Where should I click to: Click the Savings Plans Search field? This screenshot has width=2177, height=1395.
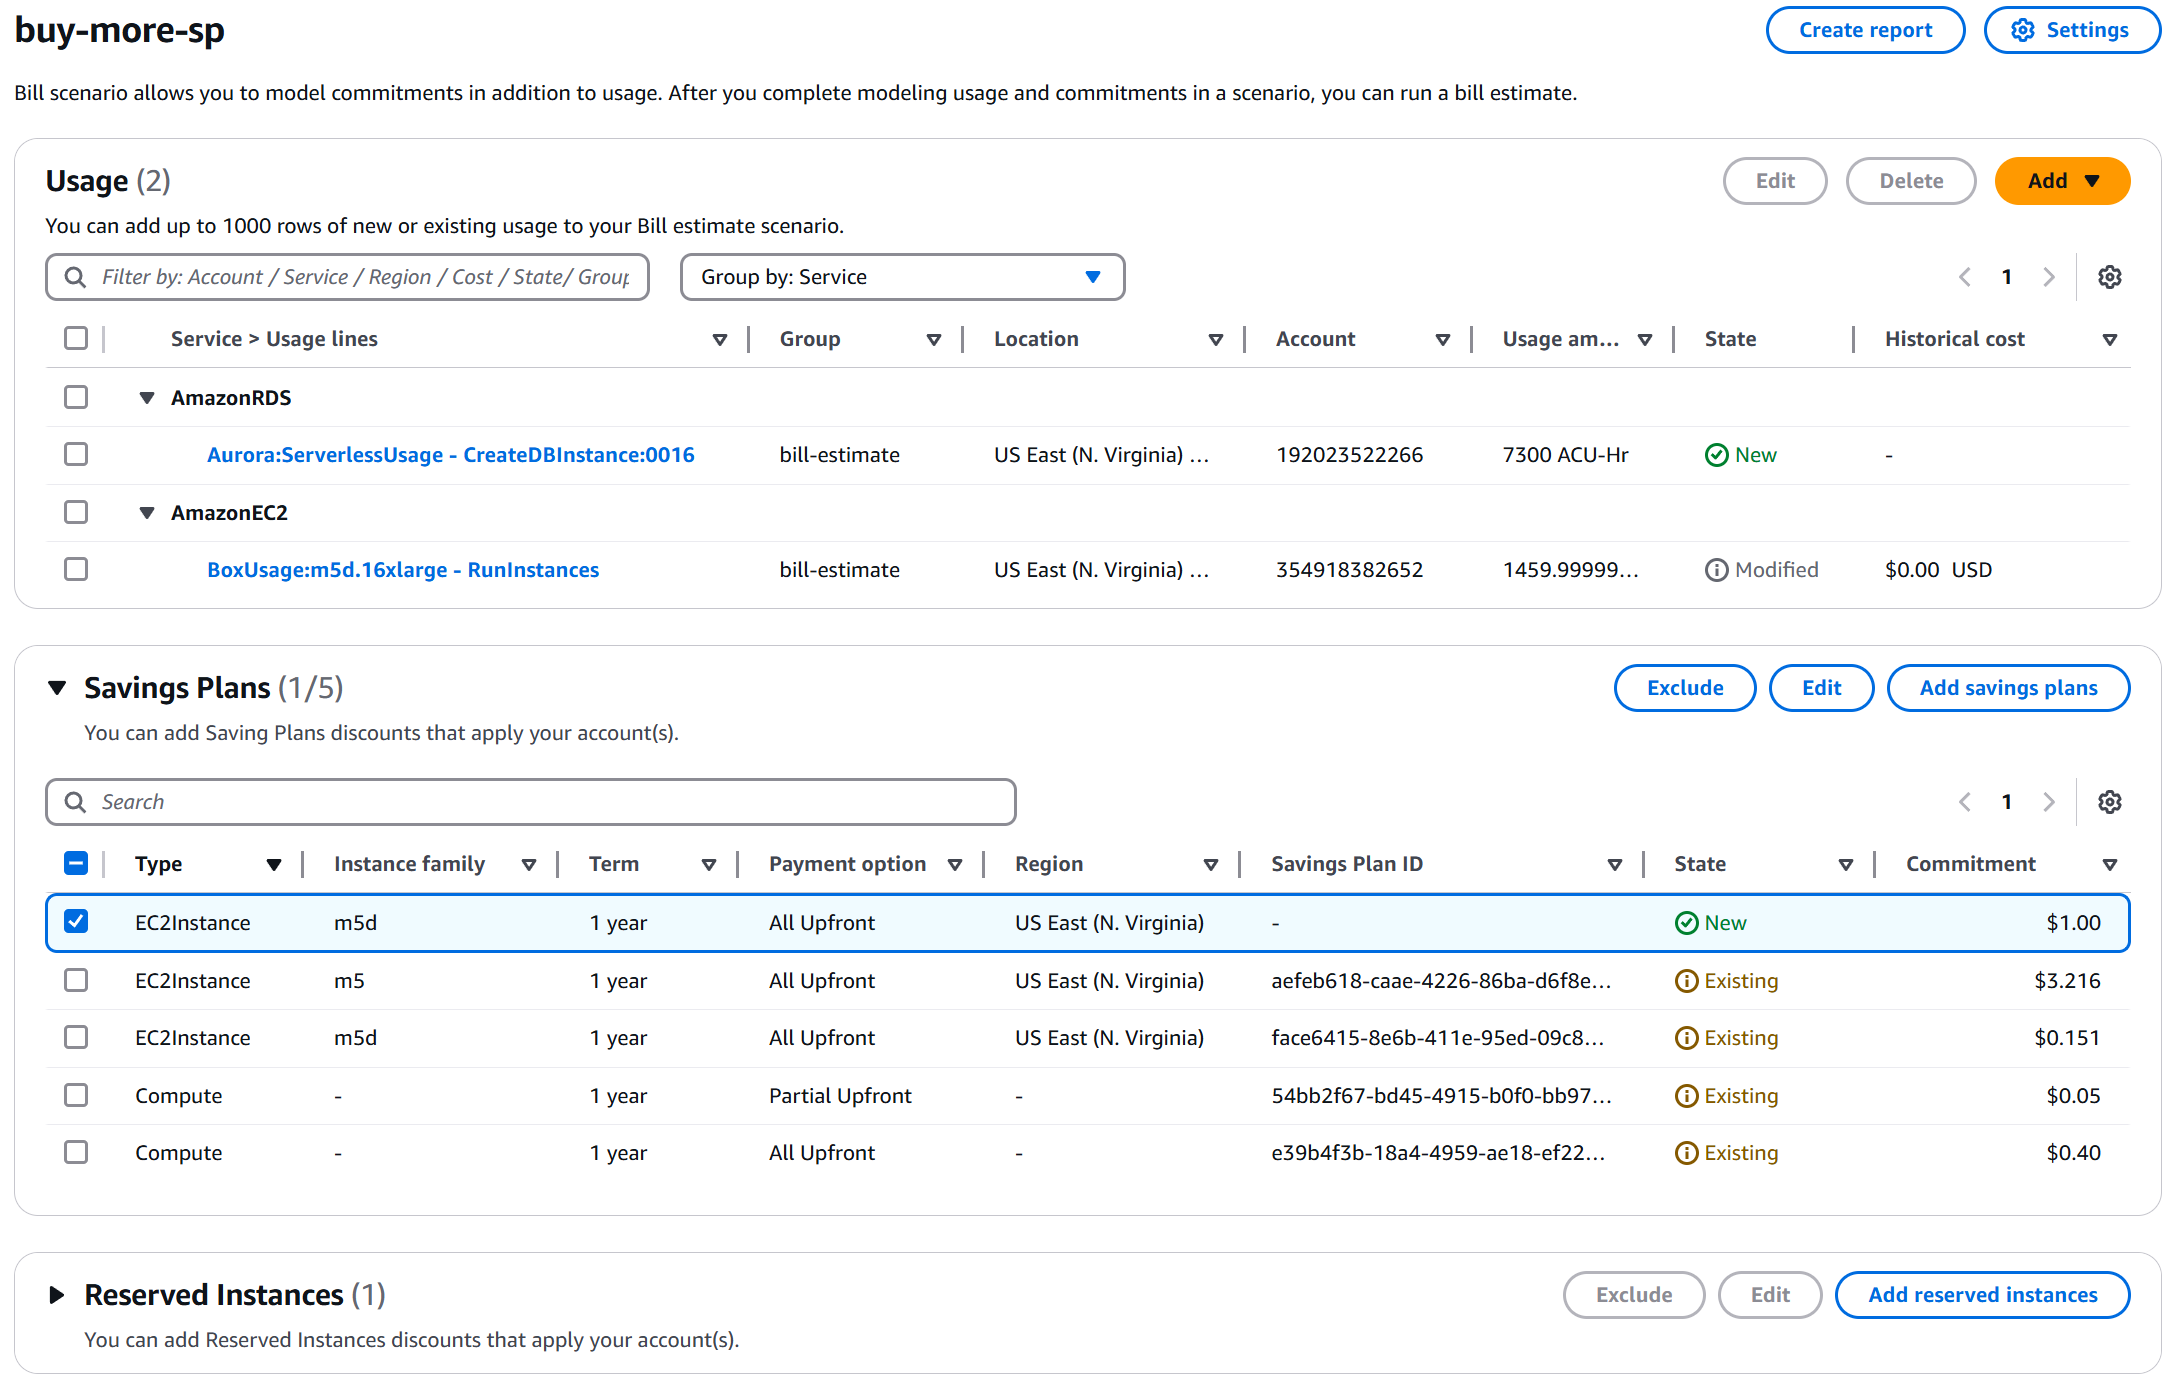tap(530, 802)
